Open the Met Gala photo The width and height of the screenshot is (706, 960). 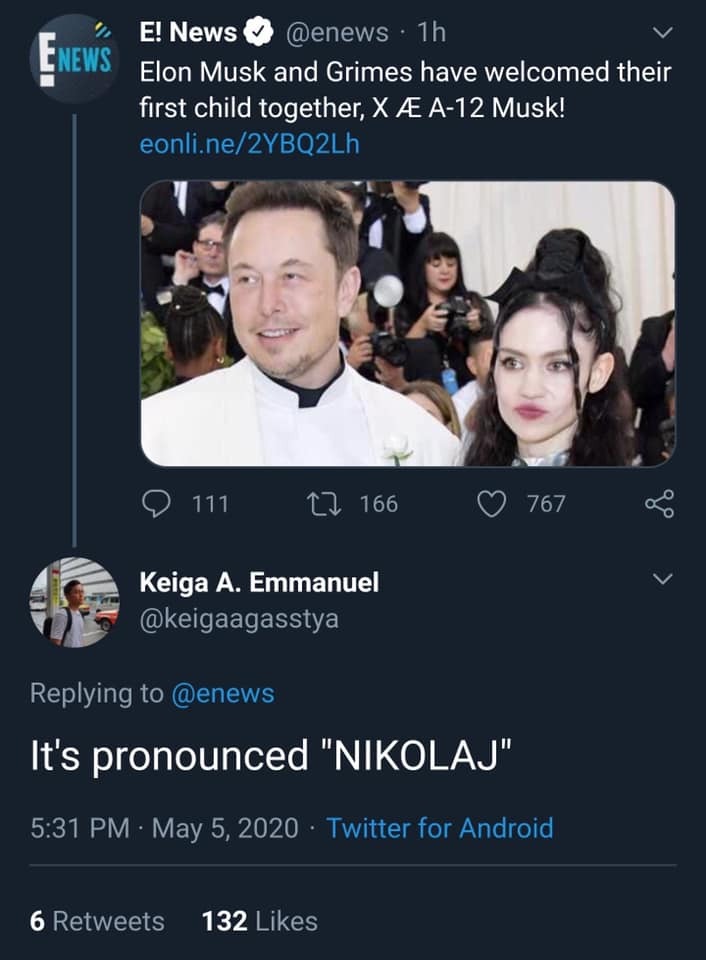407,323
